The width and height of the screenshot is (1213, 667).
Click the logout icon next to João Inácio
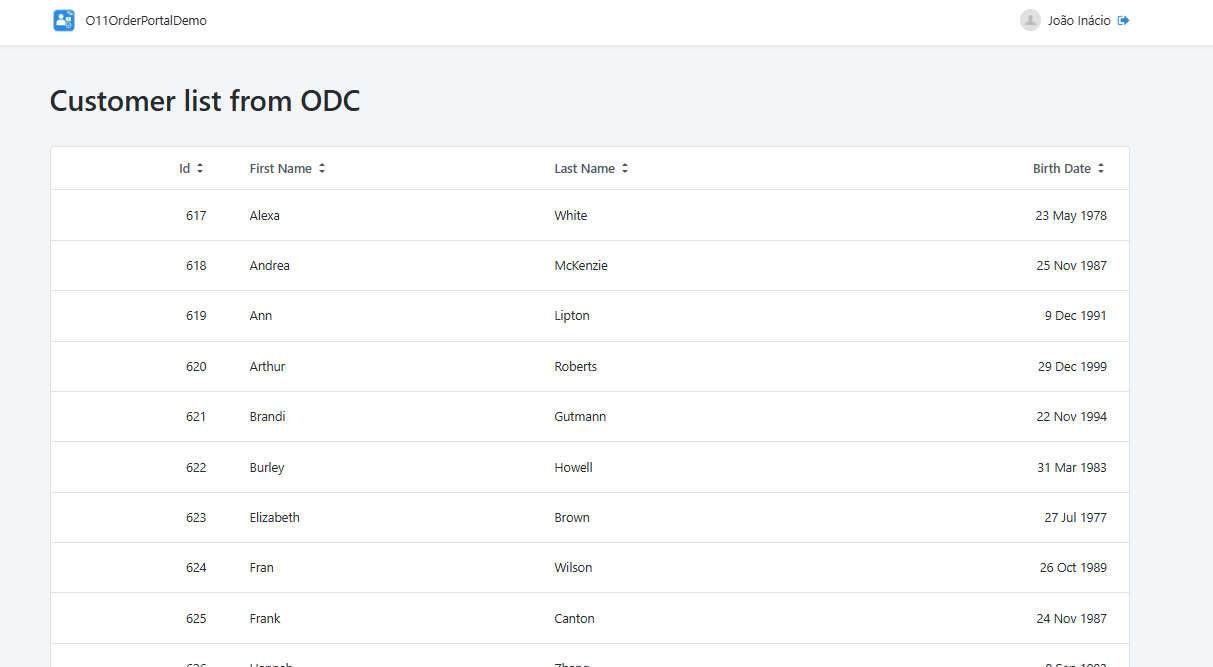(x=1122, y=19)
